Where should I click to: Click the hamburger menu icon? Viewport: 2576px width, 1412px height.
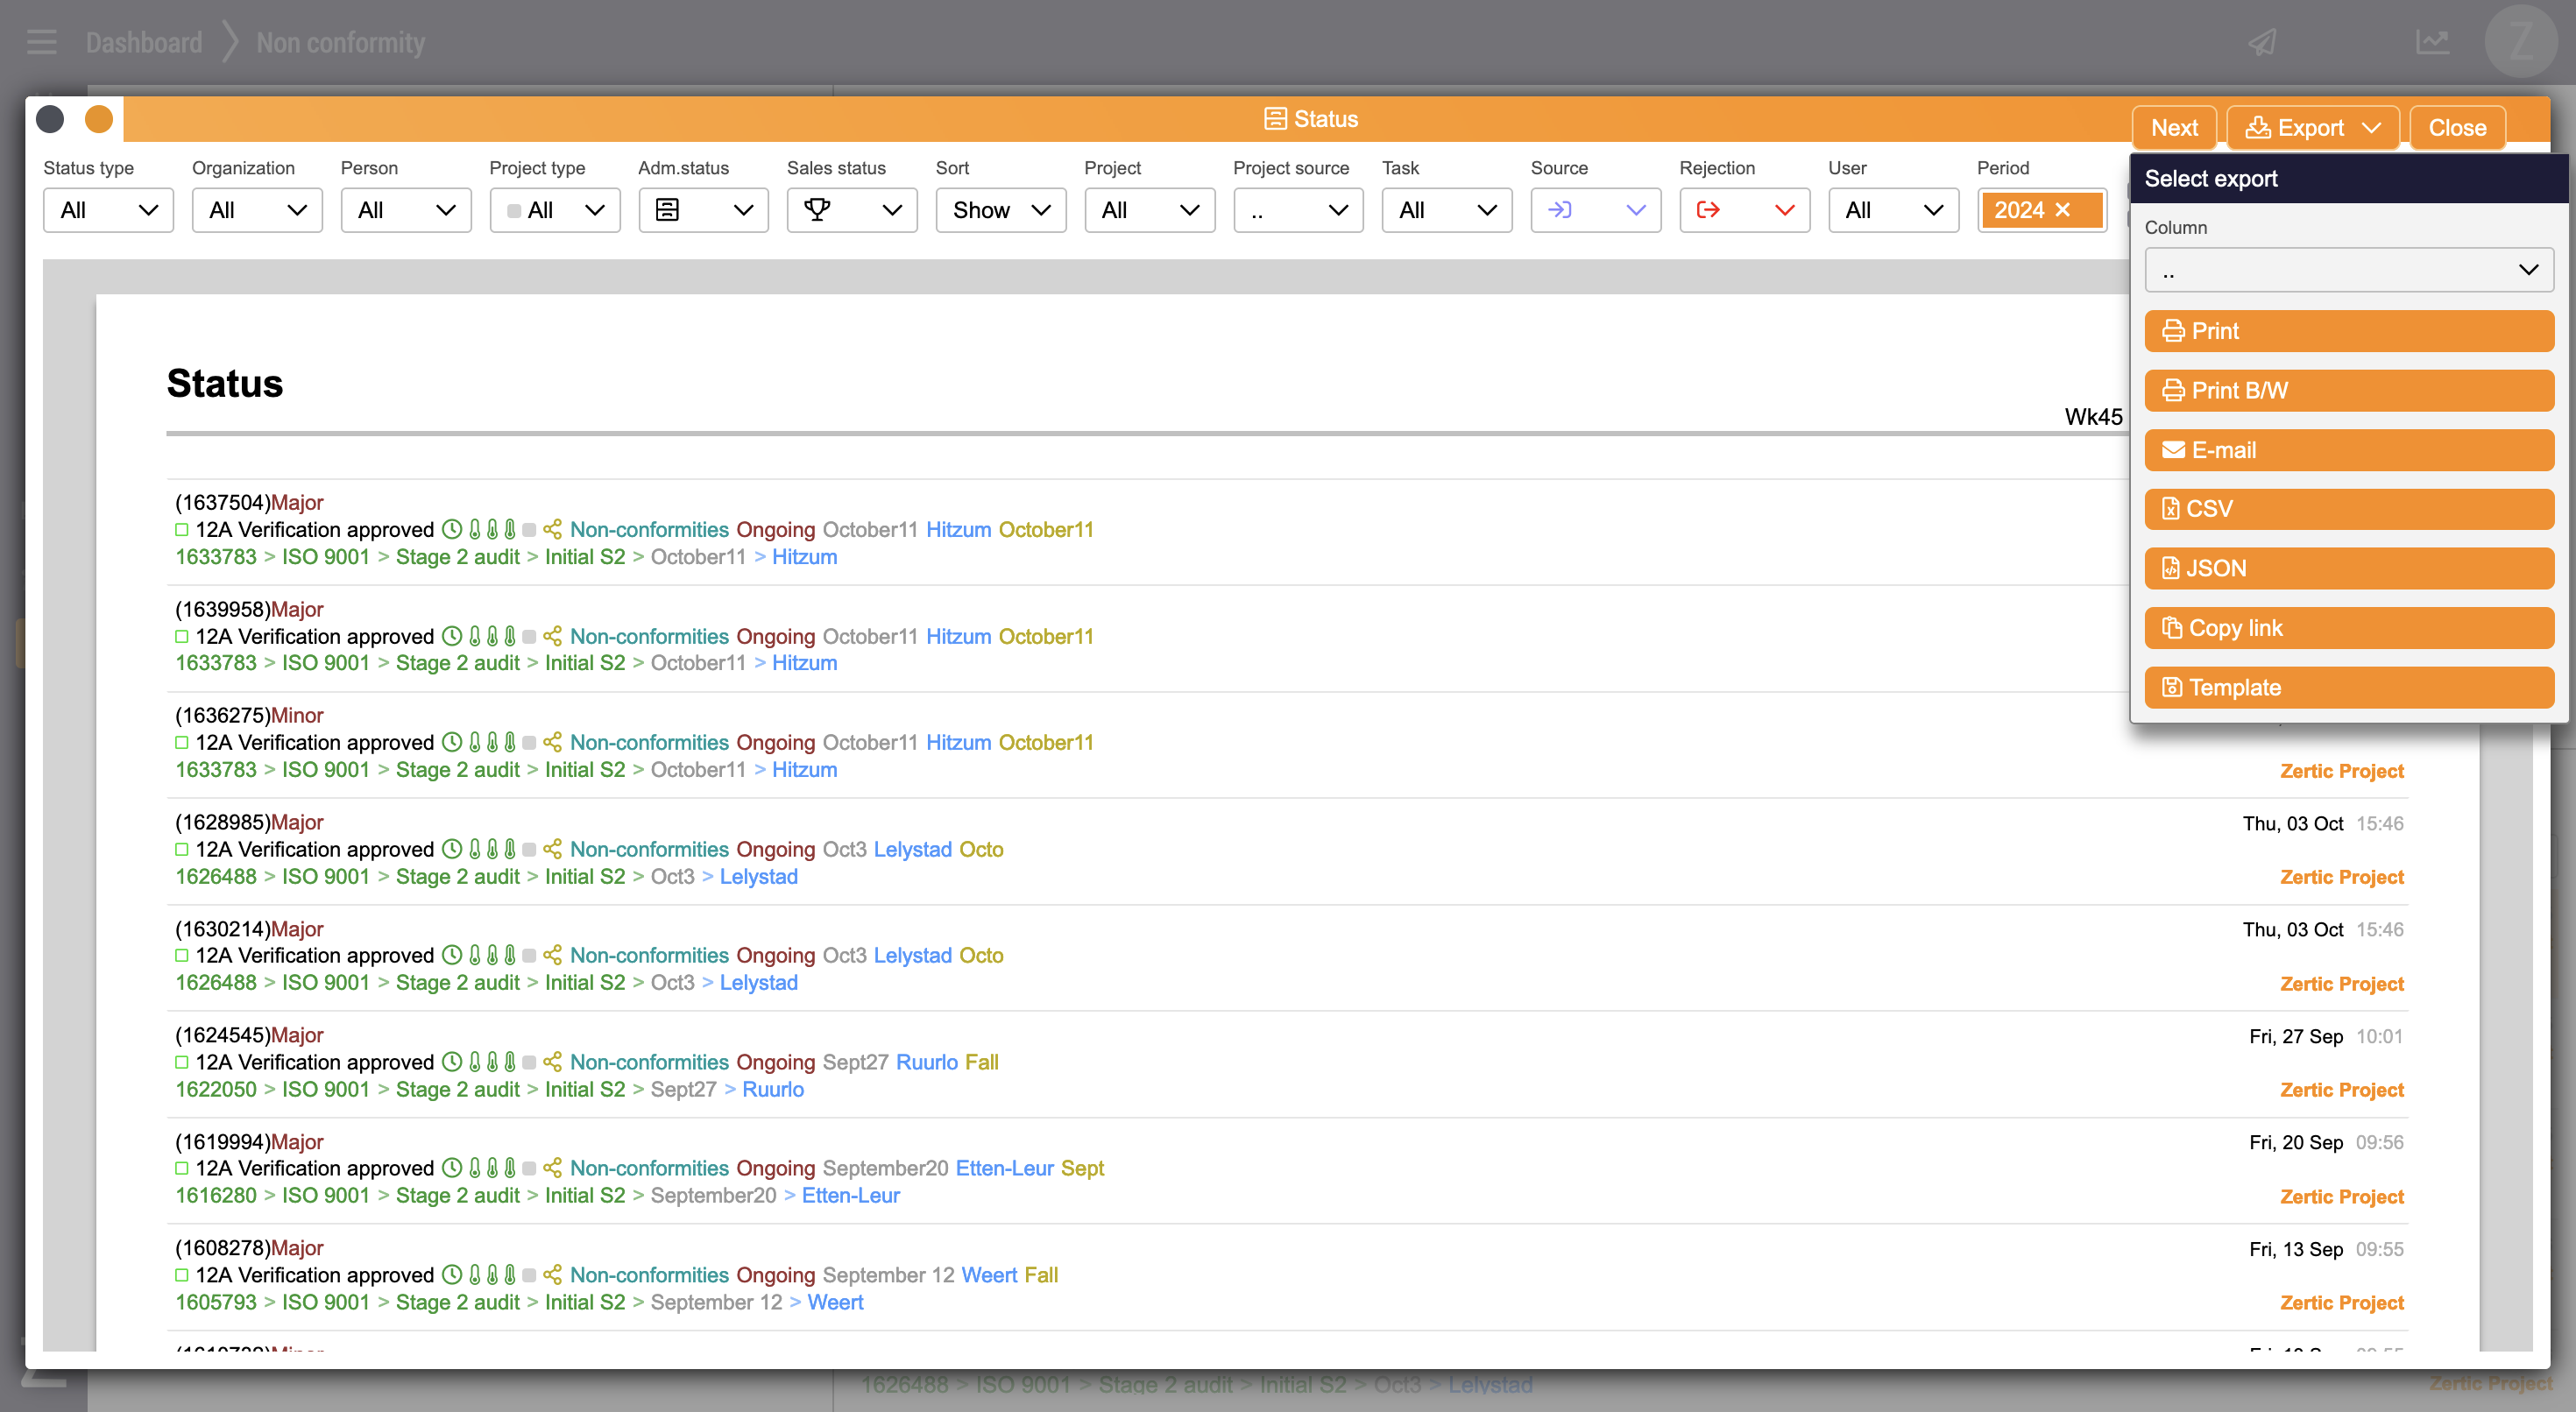(x=41, y=42)
